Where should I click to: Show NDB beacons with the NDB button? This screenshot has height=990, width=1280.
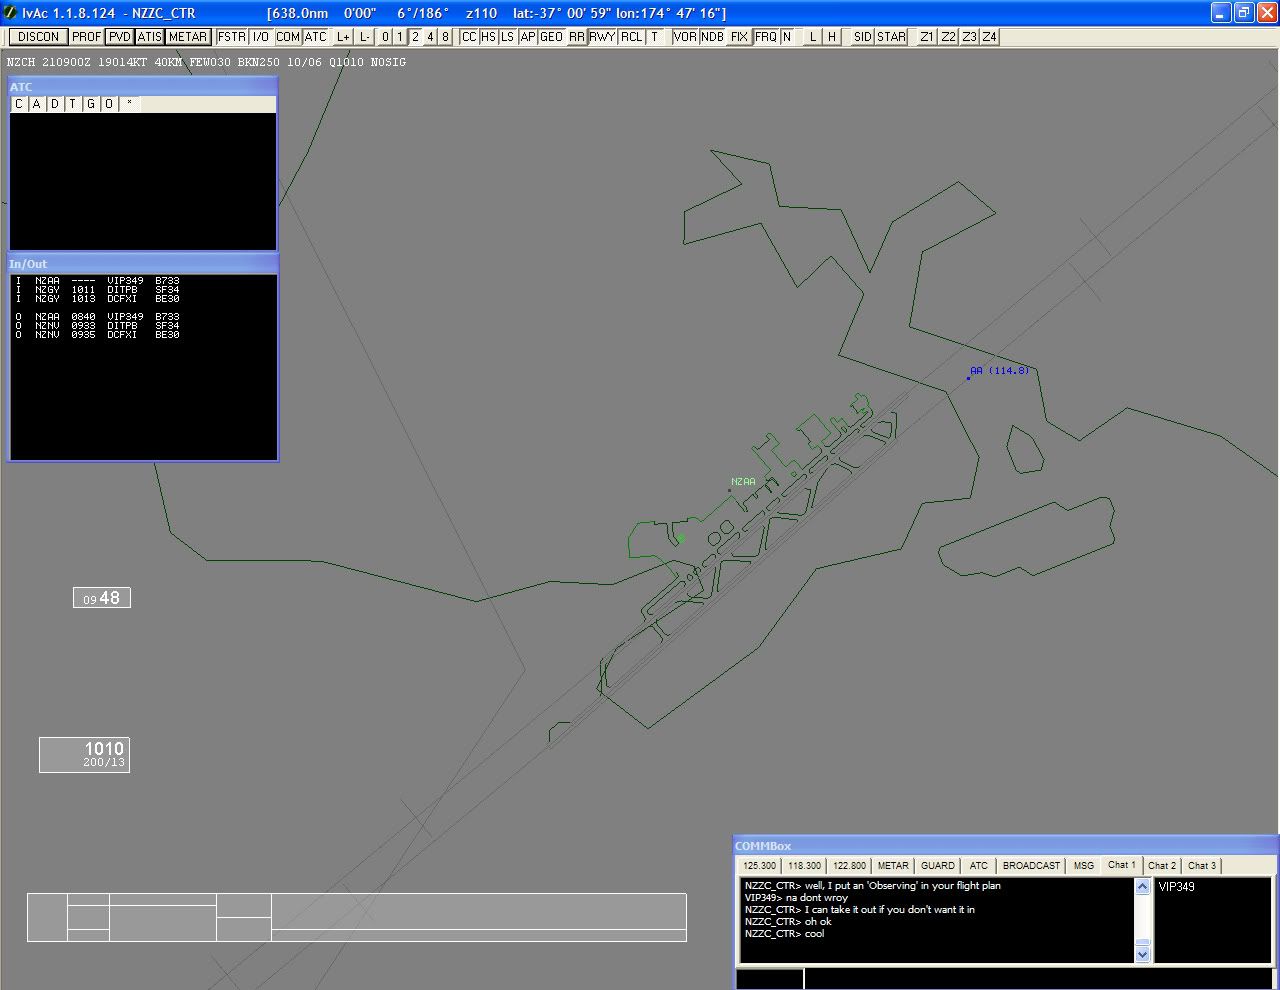pyautogui.click(x=712, y=37)
